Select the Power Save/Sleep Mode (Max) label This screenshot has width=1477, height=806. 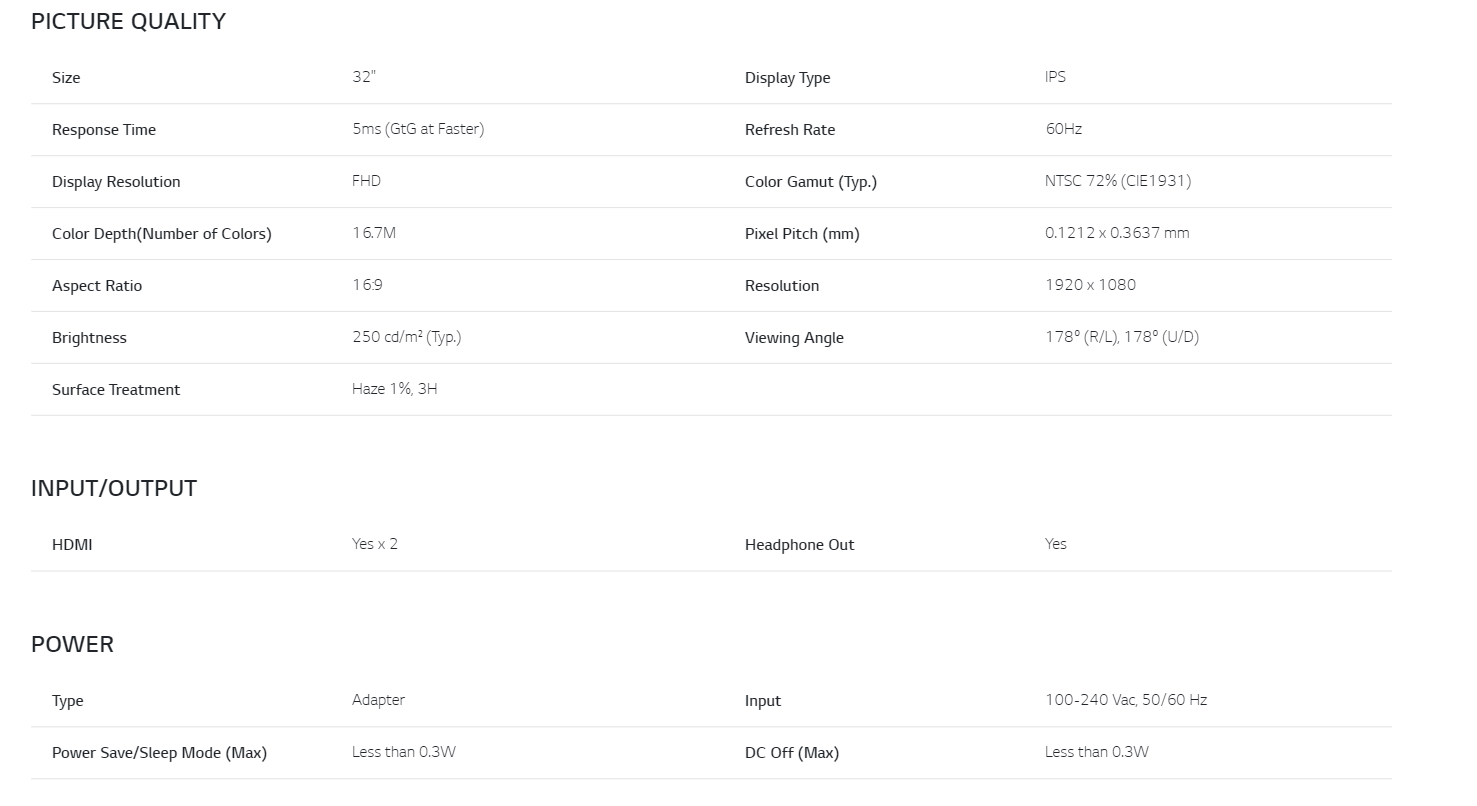tap(159, 753)
